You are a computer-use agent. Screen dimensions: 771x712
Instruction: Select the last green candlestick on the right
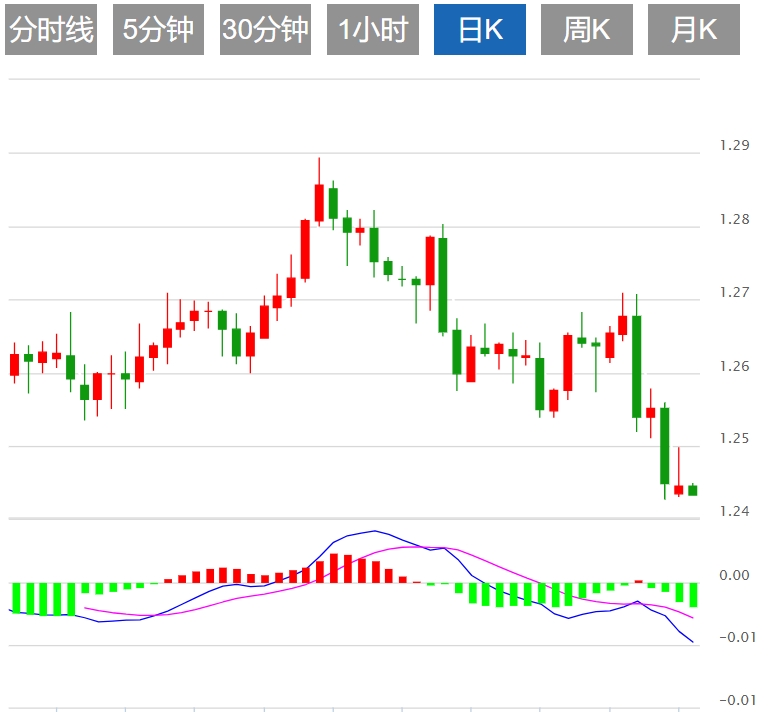coord(692,490)
